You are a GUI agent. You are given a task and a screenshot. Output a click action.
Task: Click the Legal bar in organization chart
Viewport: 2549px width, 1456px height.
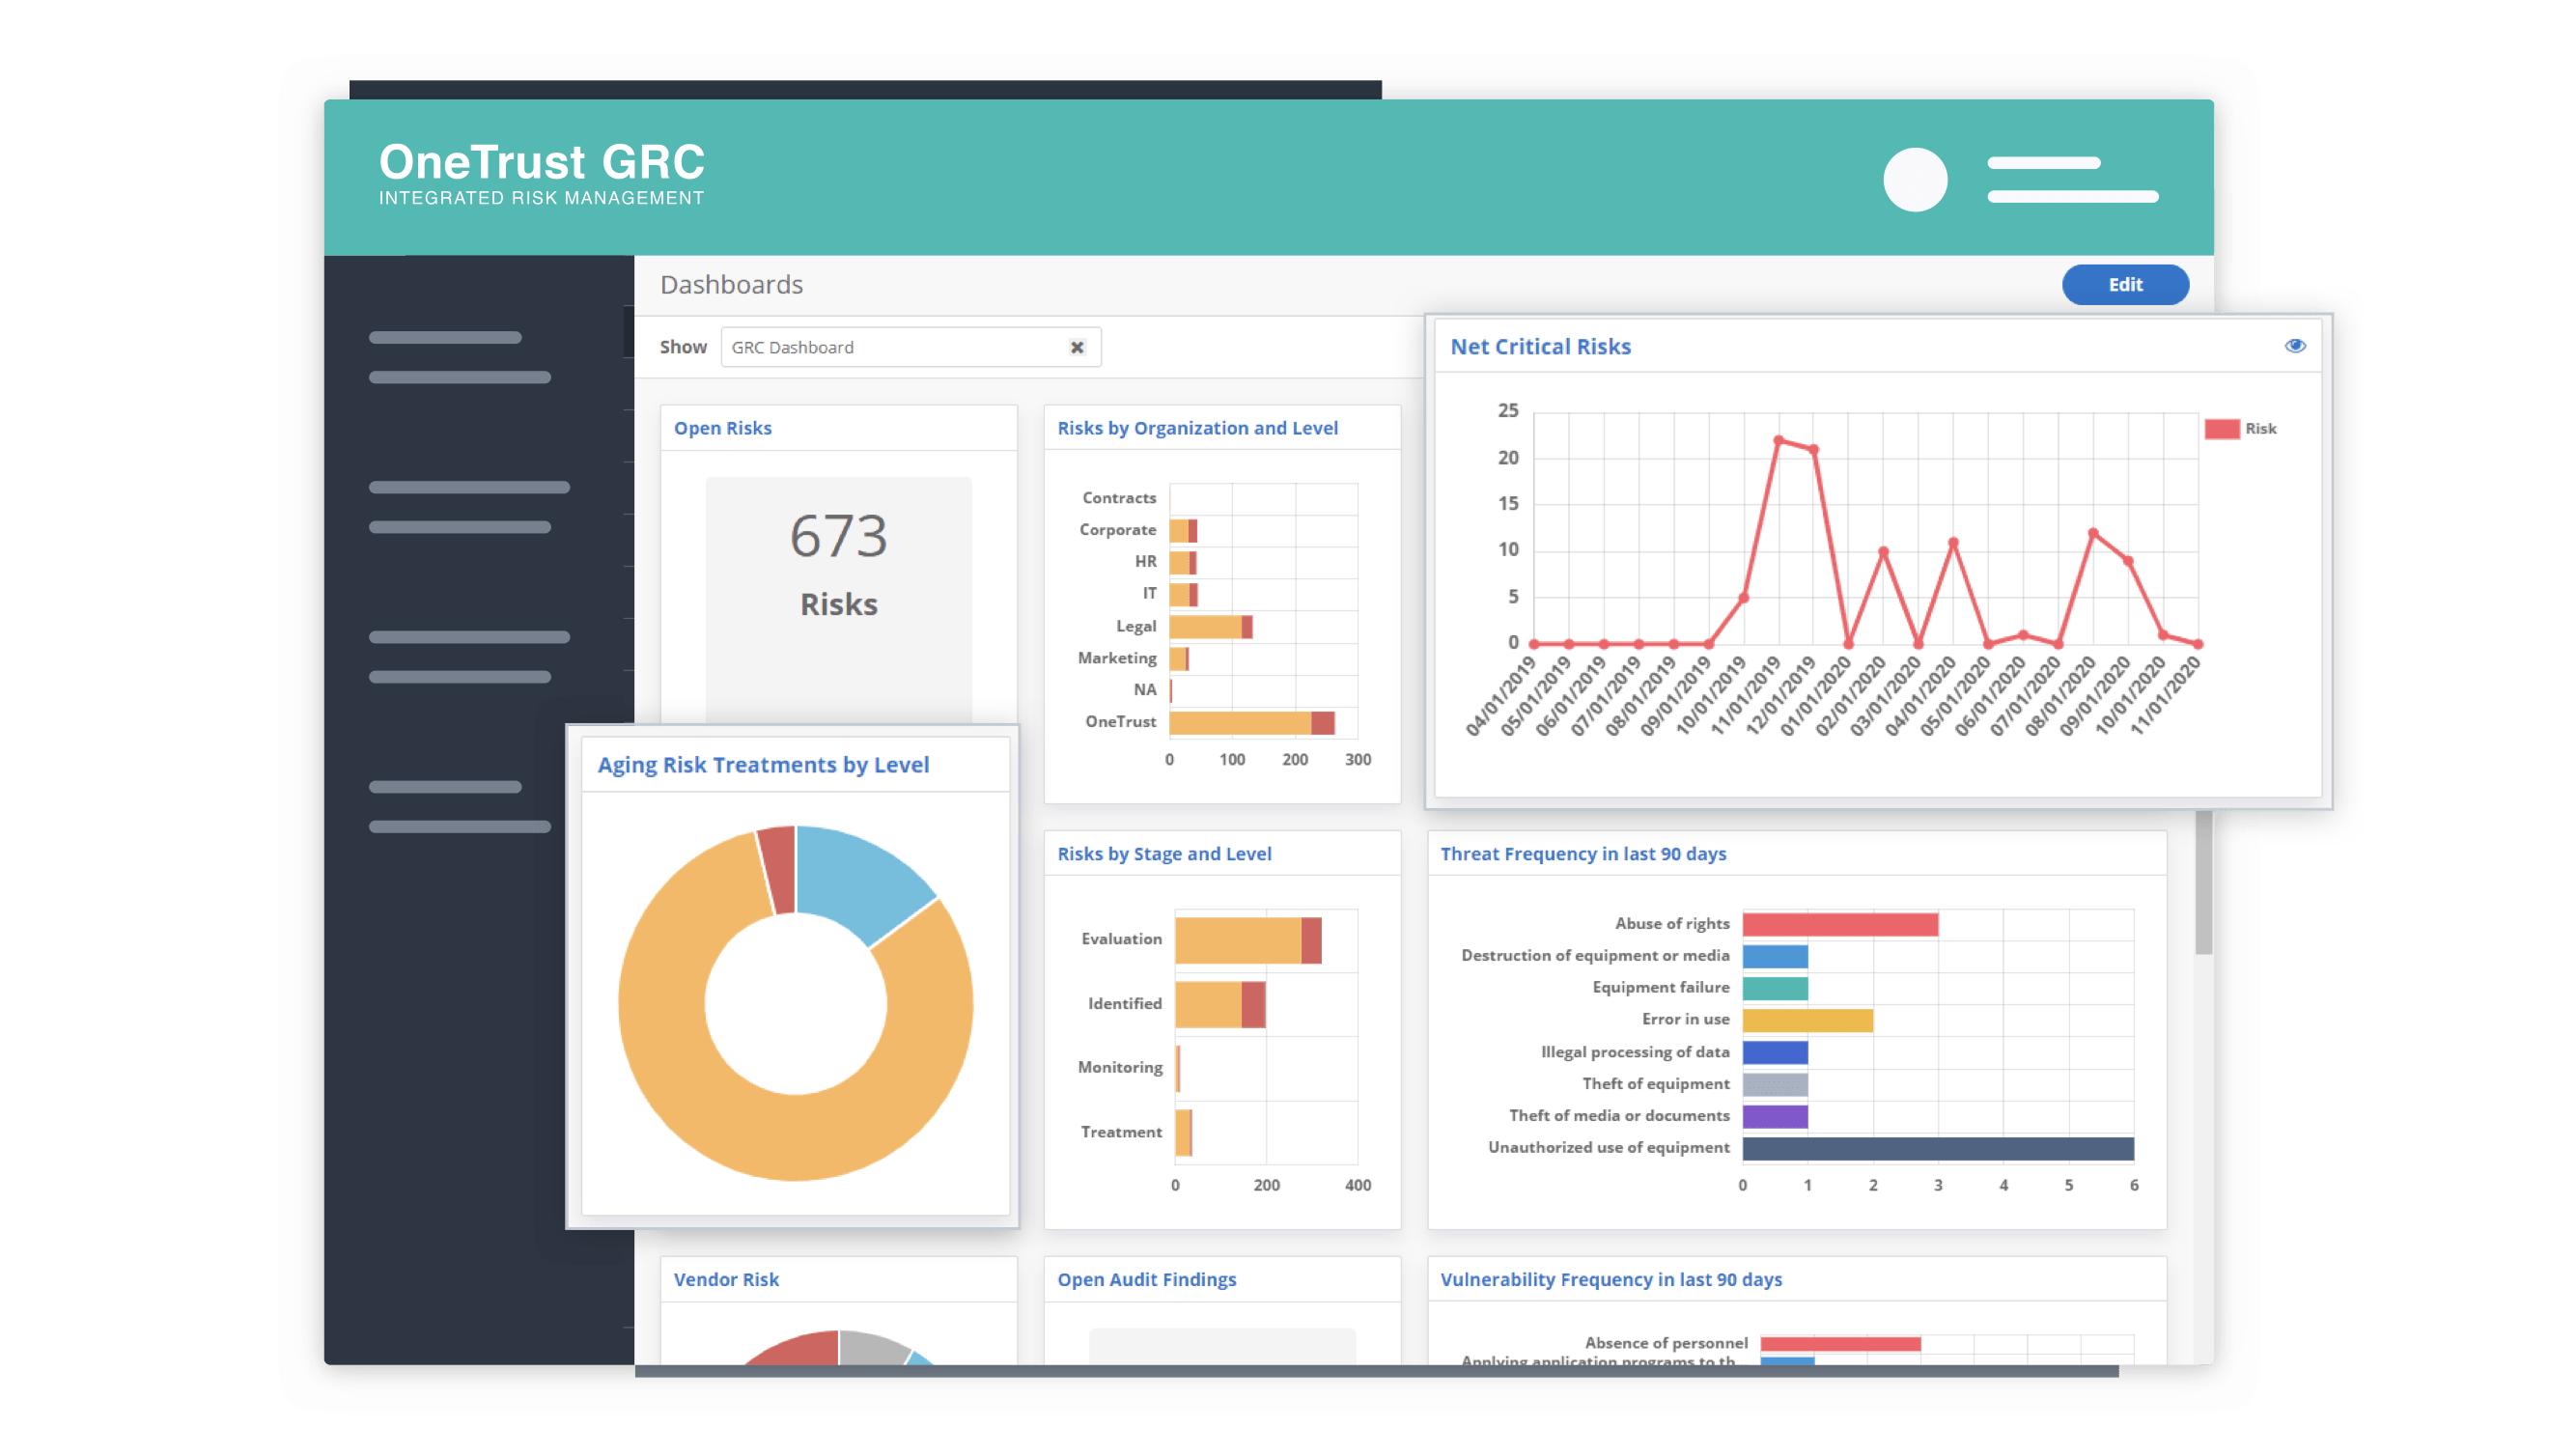click(1209, 627)
